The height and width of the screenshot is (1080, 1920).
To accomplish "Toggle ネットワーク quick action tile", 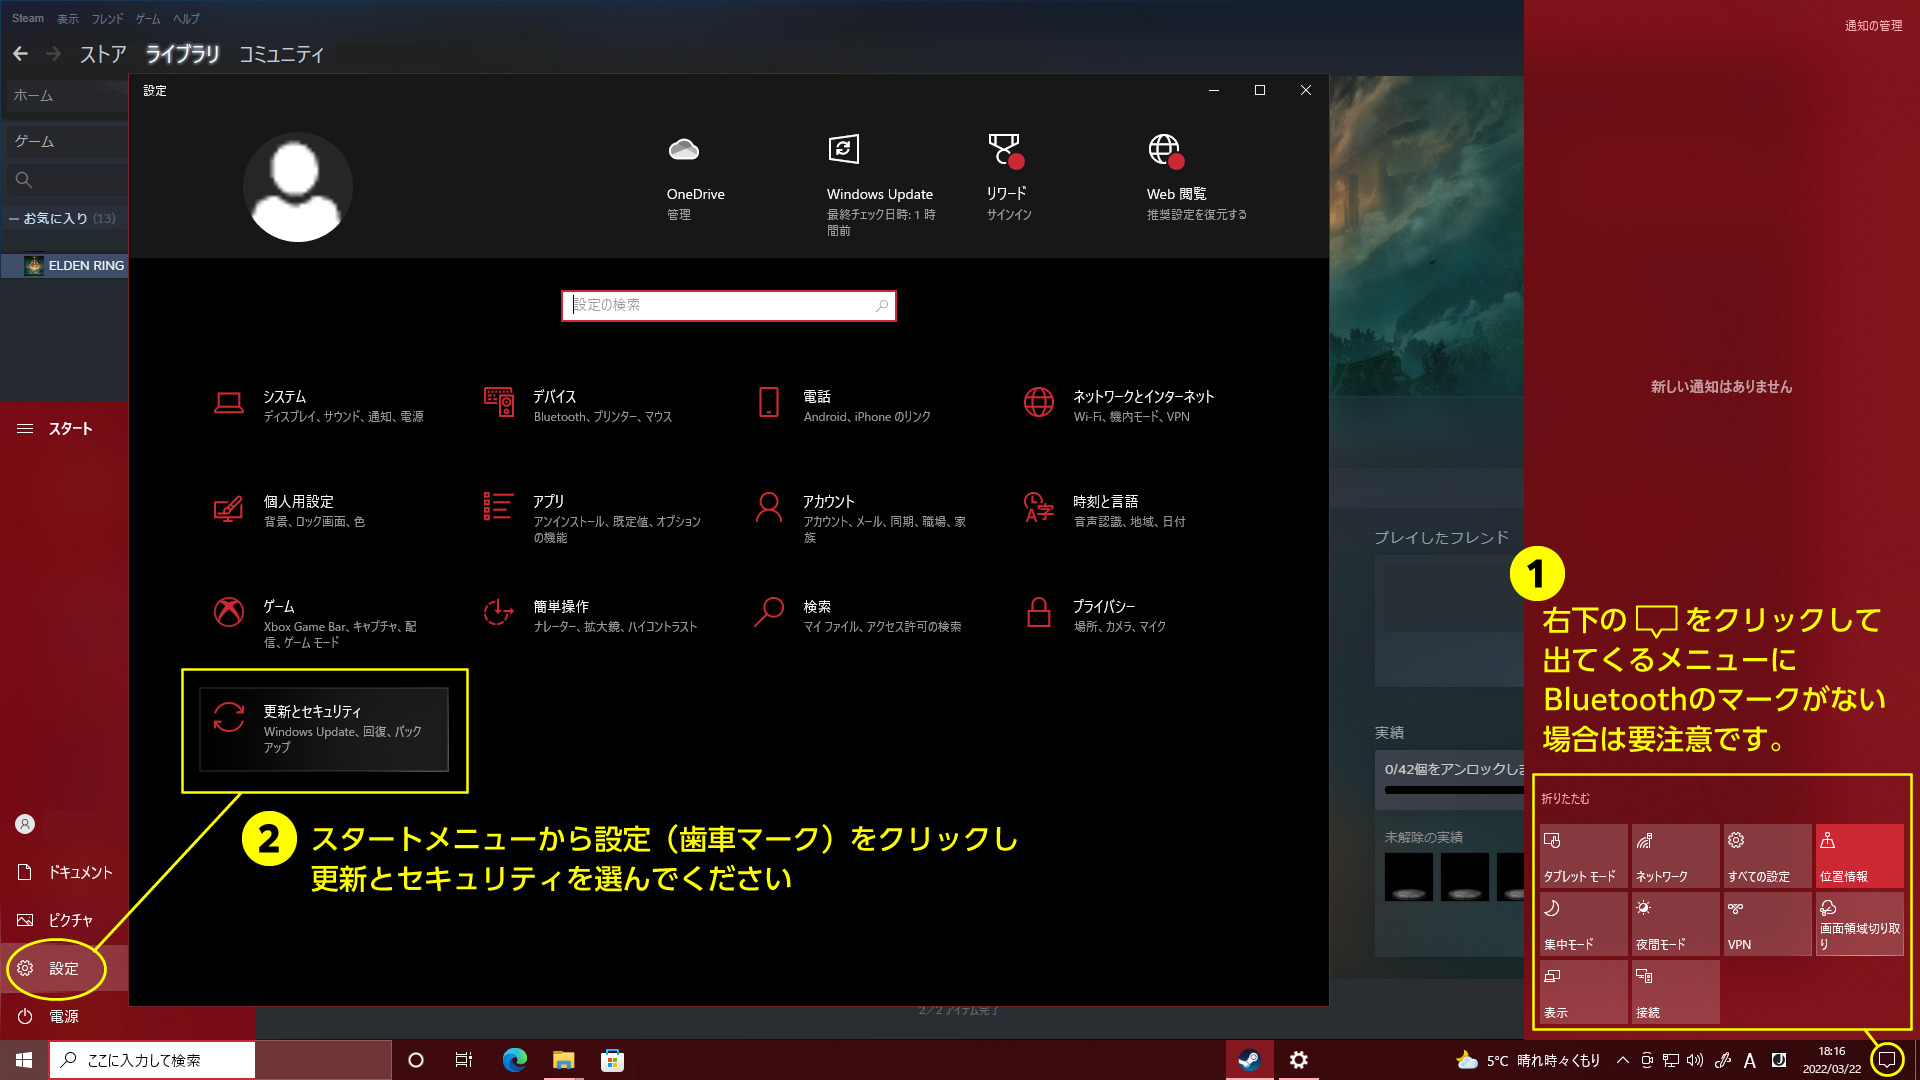I will [1675, 855].
